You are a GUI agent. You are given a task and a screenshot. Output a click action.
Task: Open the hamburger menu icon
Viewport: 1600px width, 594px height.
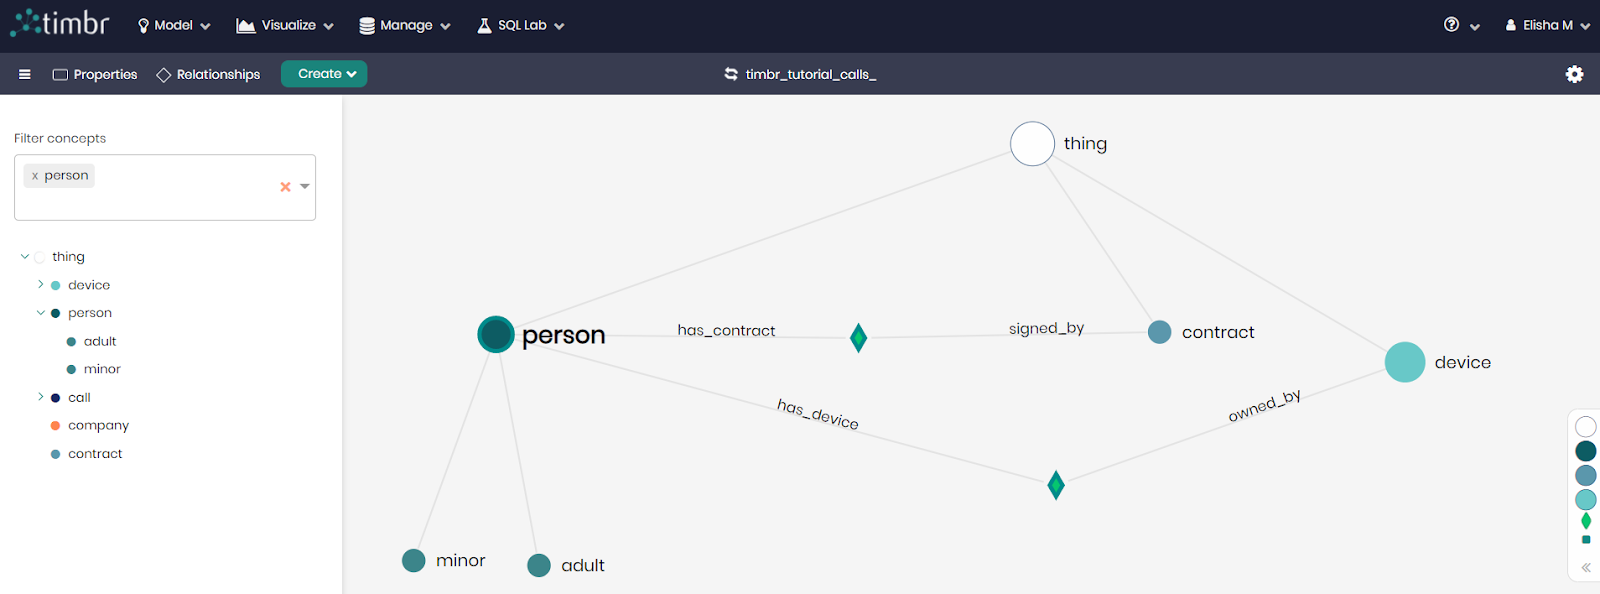(x=25, y=74)
